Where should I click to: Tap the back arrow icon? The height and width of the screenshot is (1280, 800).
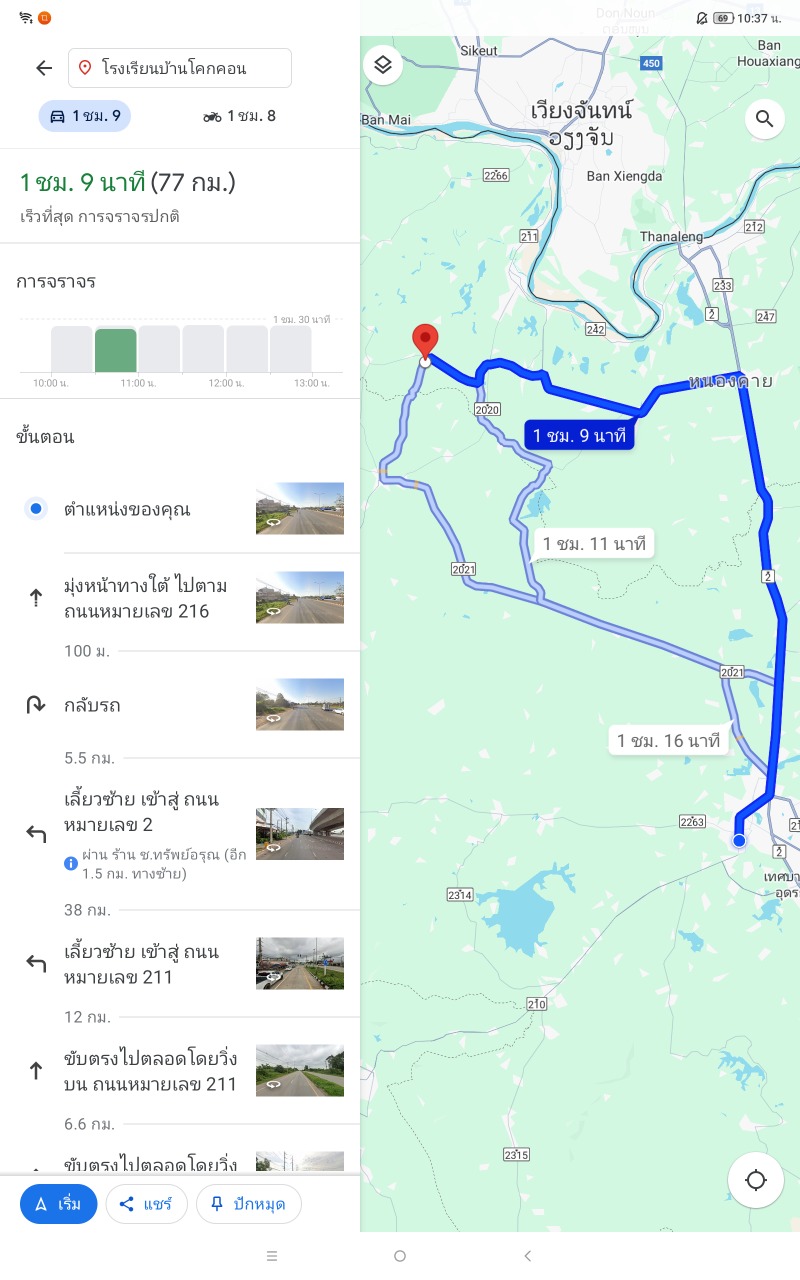point(44,68)
